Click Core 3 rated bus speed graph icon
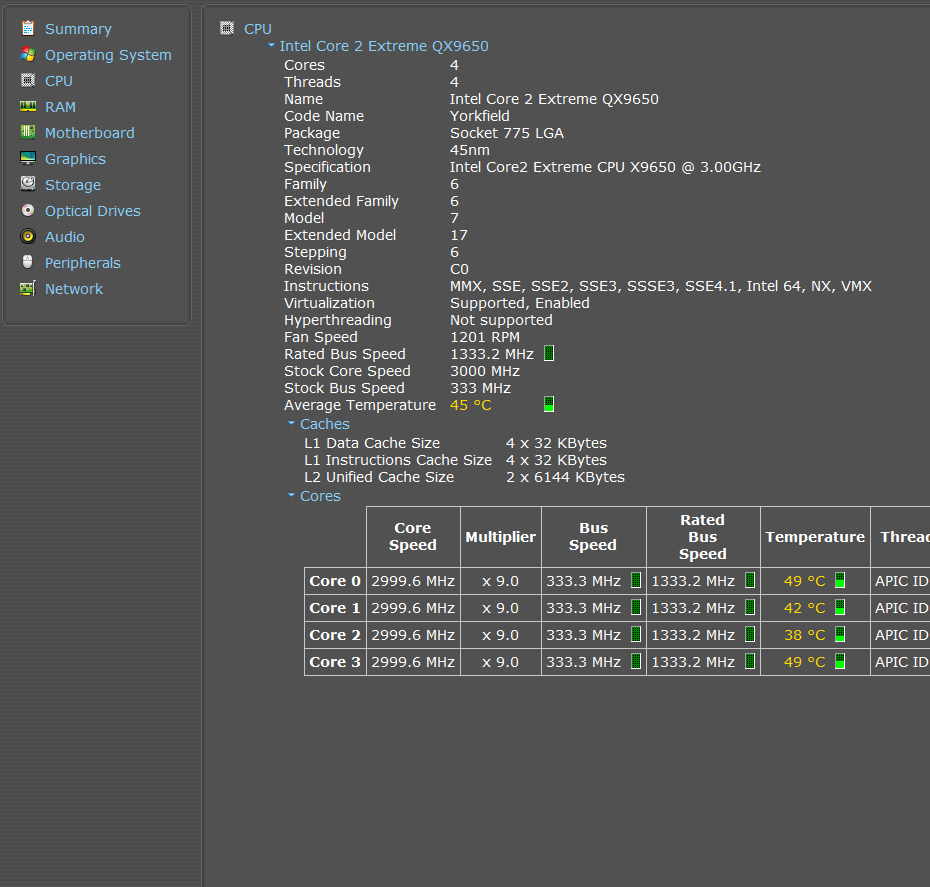Screen dimensions: 930x887 point(750,661)
